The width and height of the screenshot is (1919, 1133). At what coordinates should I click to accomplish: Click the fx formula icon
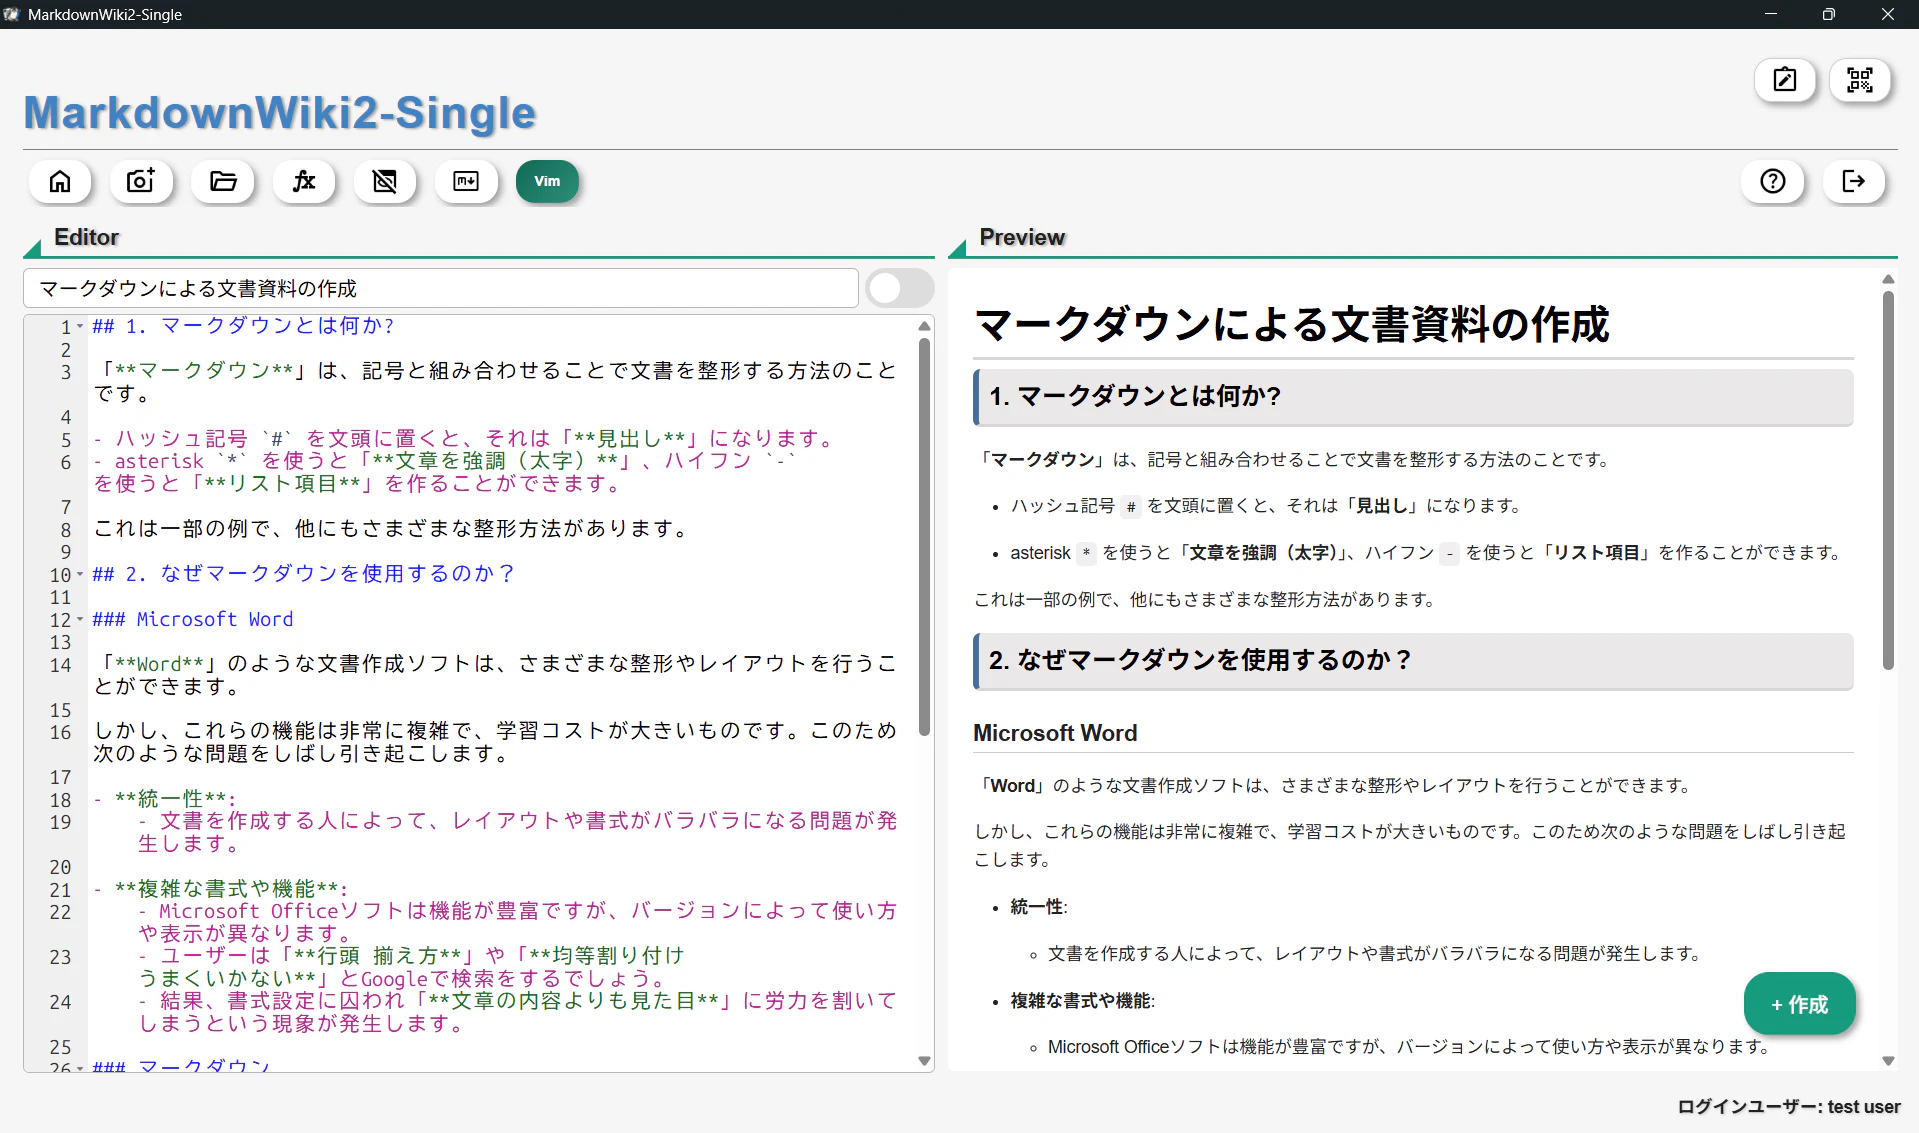[x=304, y=181]
